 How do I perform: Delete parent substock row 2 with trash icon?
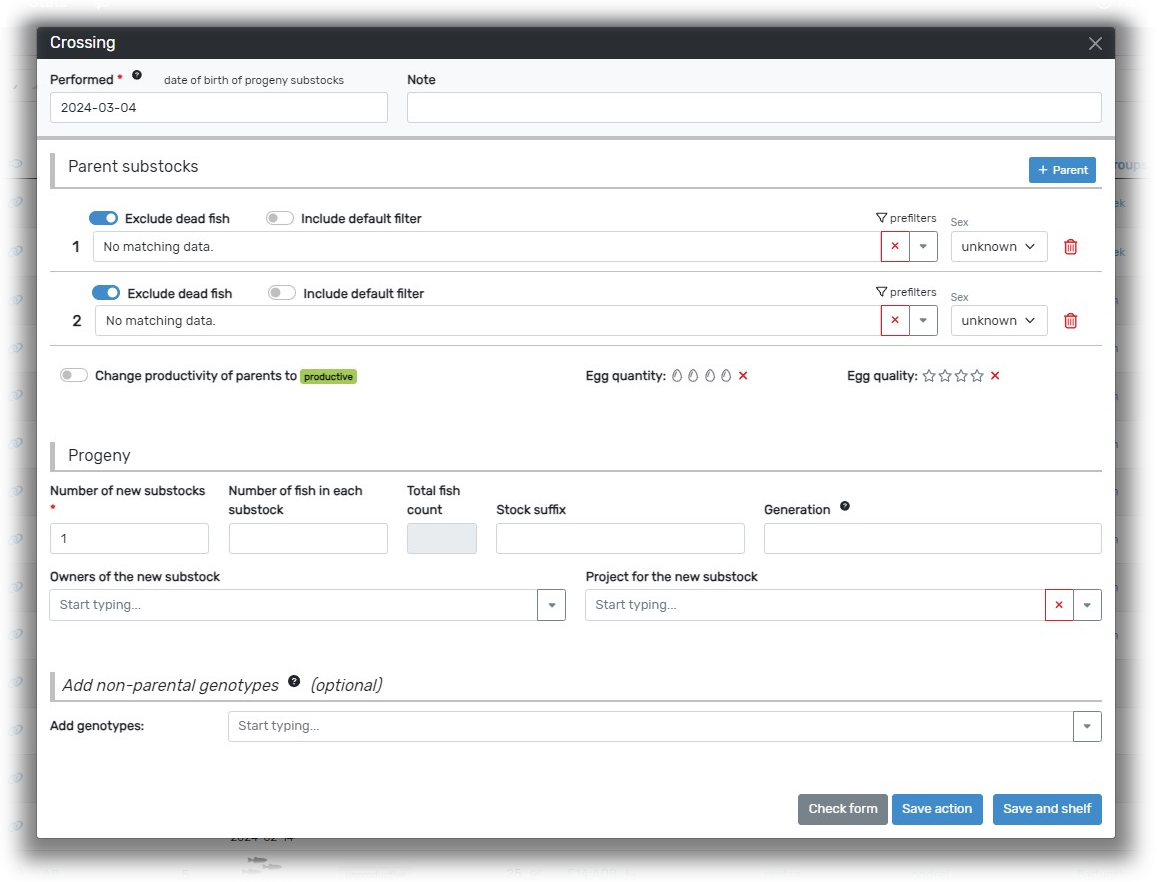pos(1070,321)
